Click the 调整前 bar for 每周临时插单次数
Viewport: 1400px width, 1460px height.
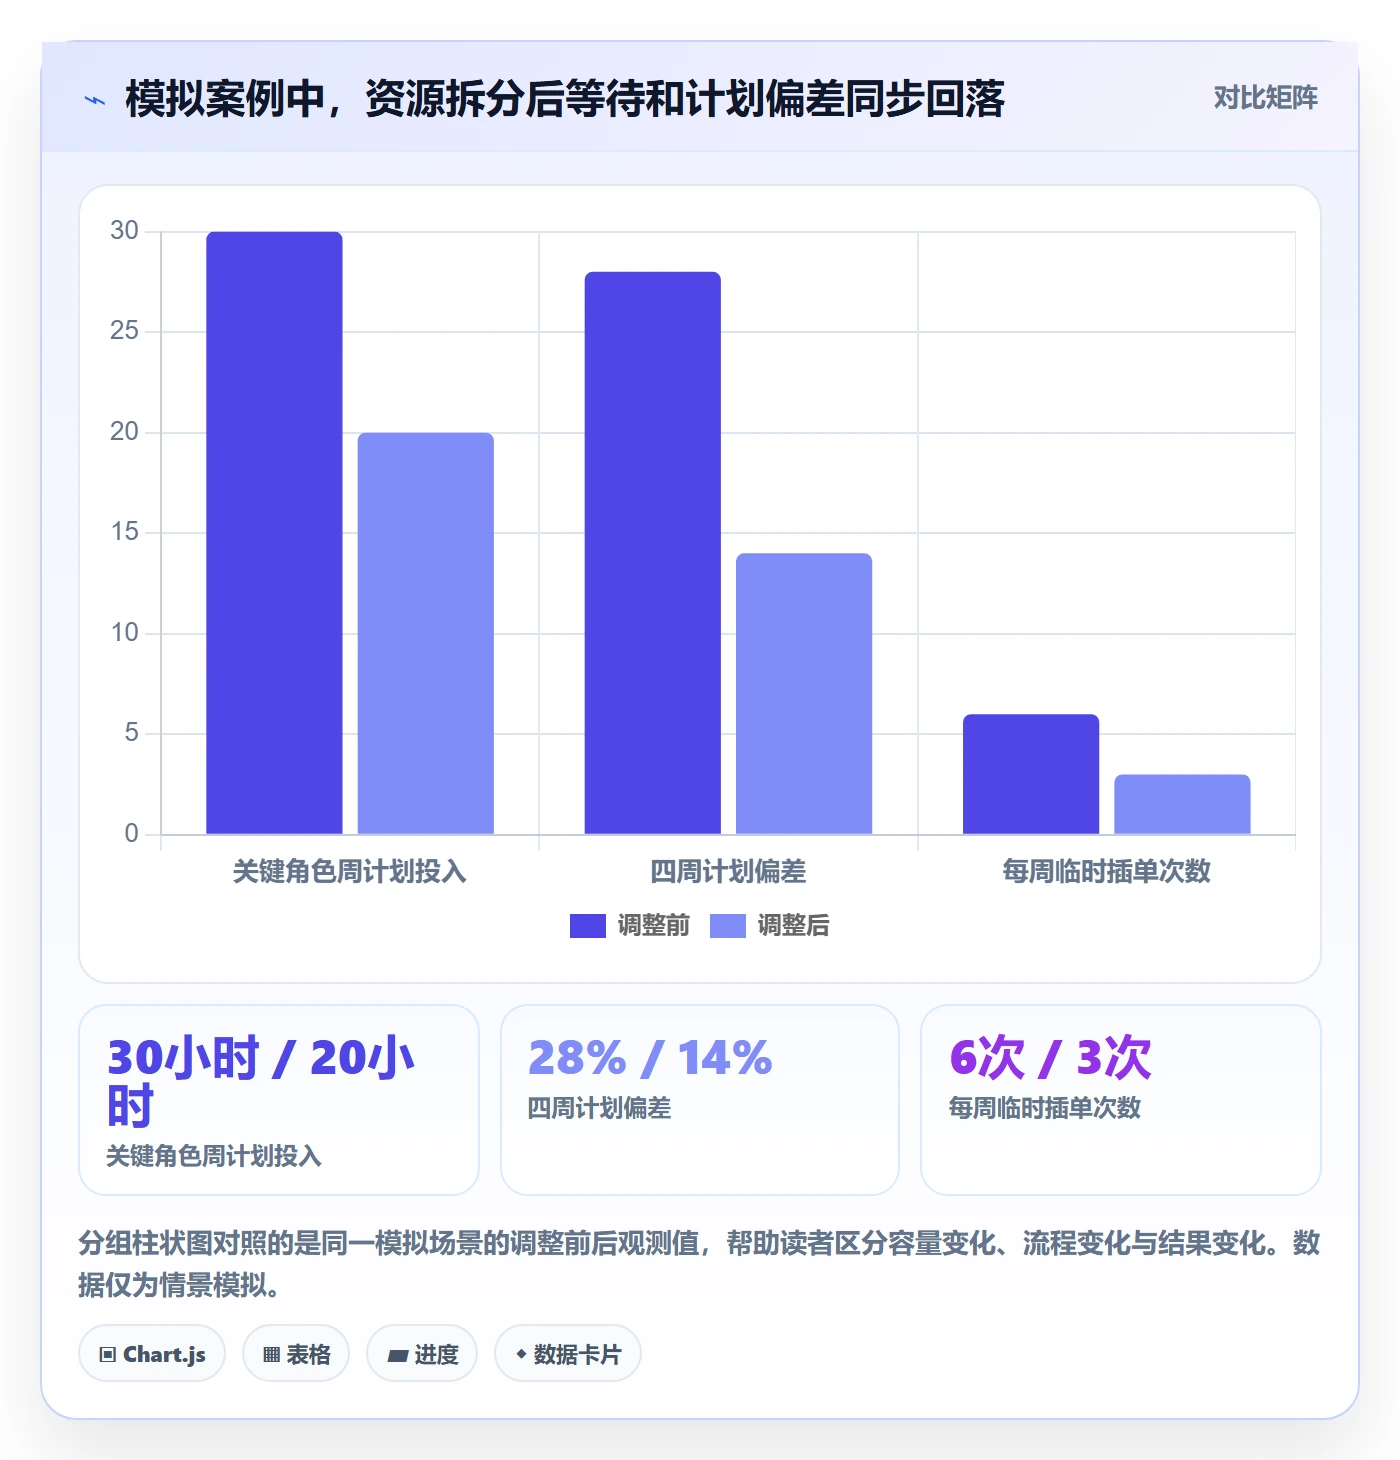[x=1031, y=774]
